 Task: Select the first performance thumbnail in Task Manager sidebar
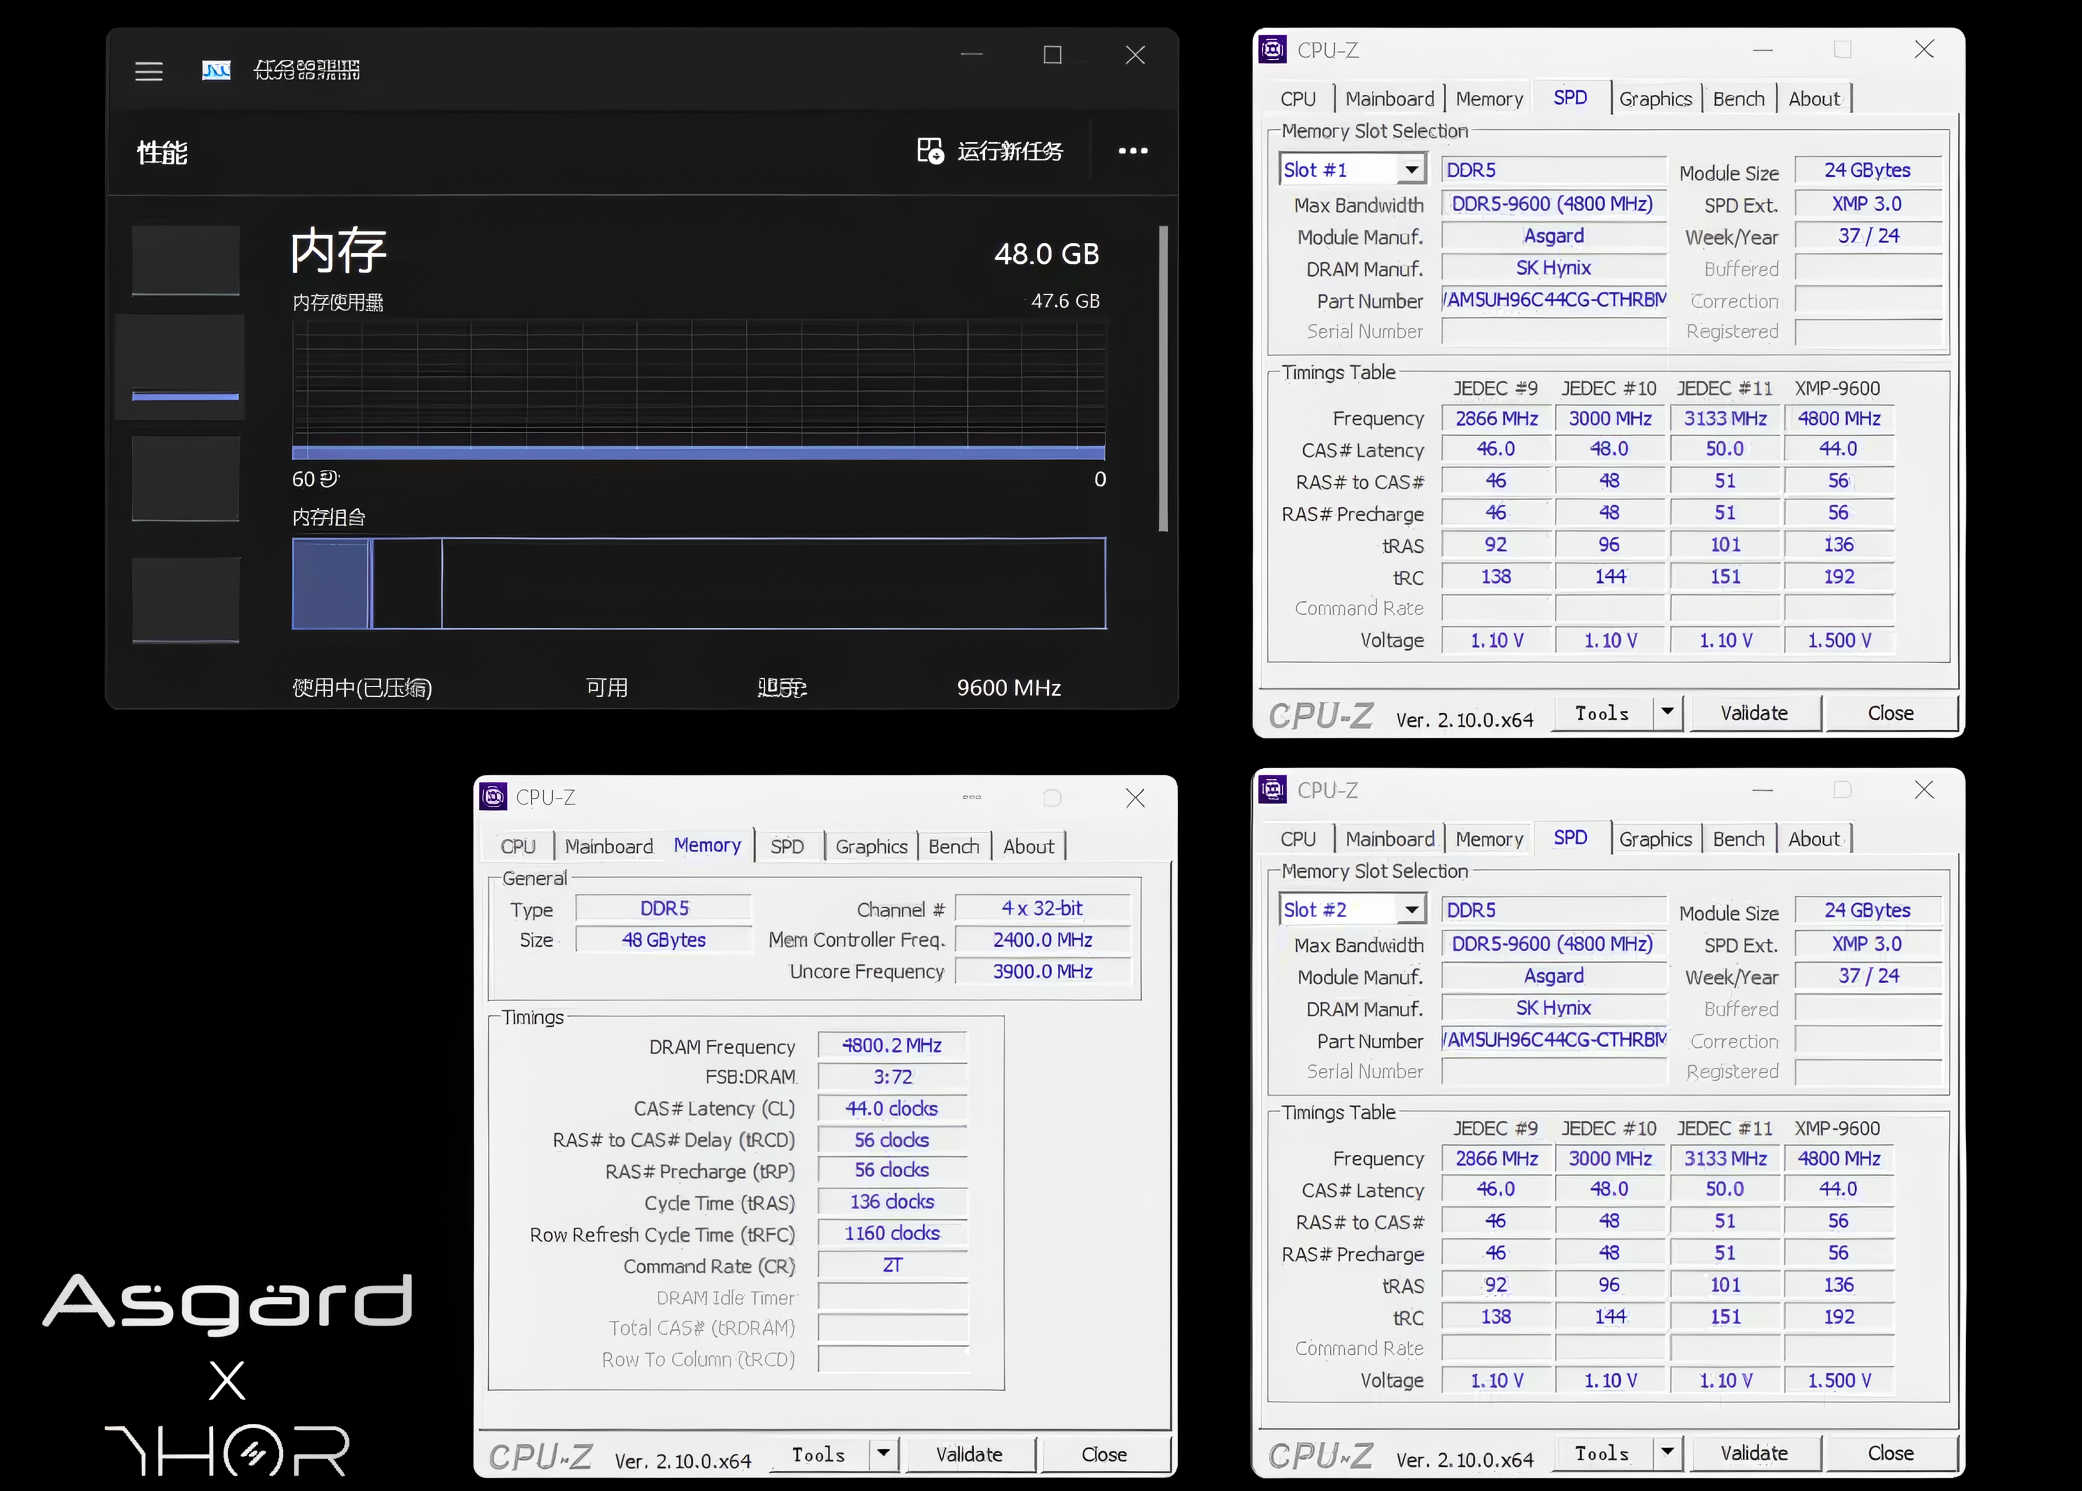[x=186, y=260]
